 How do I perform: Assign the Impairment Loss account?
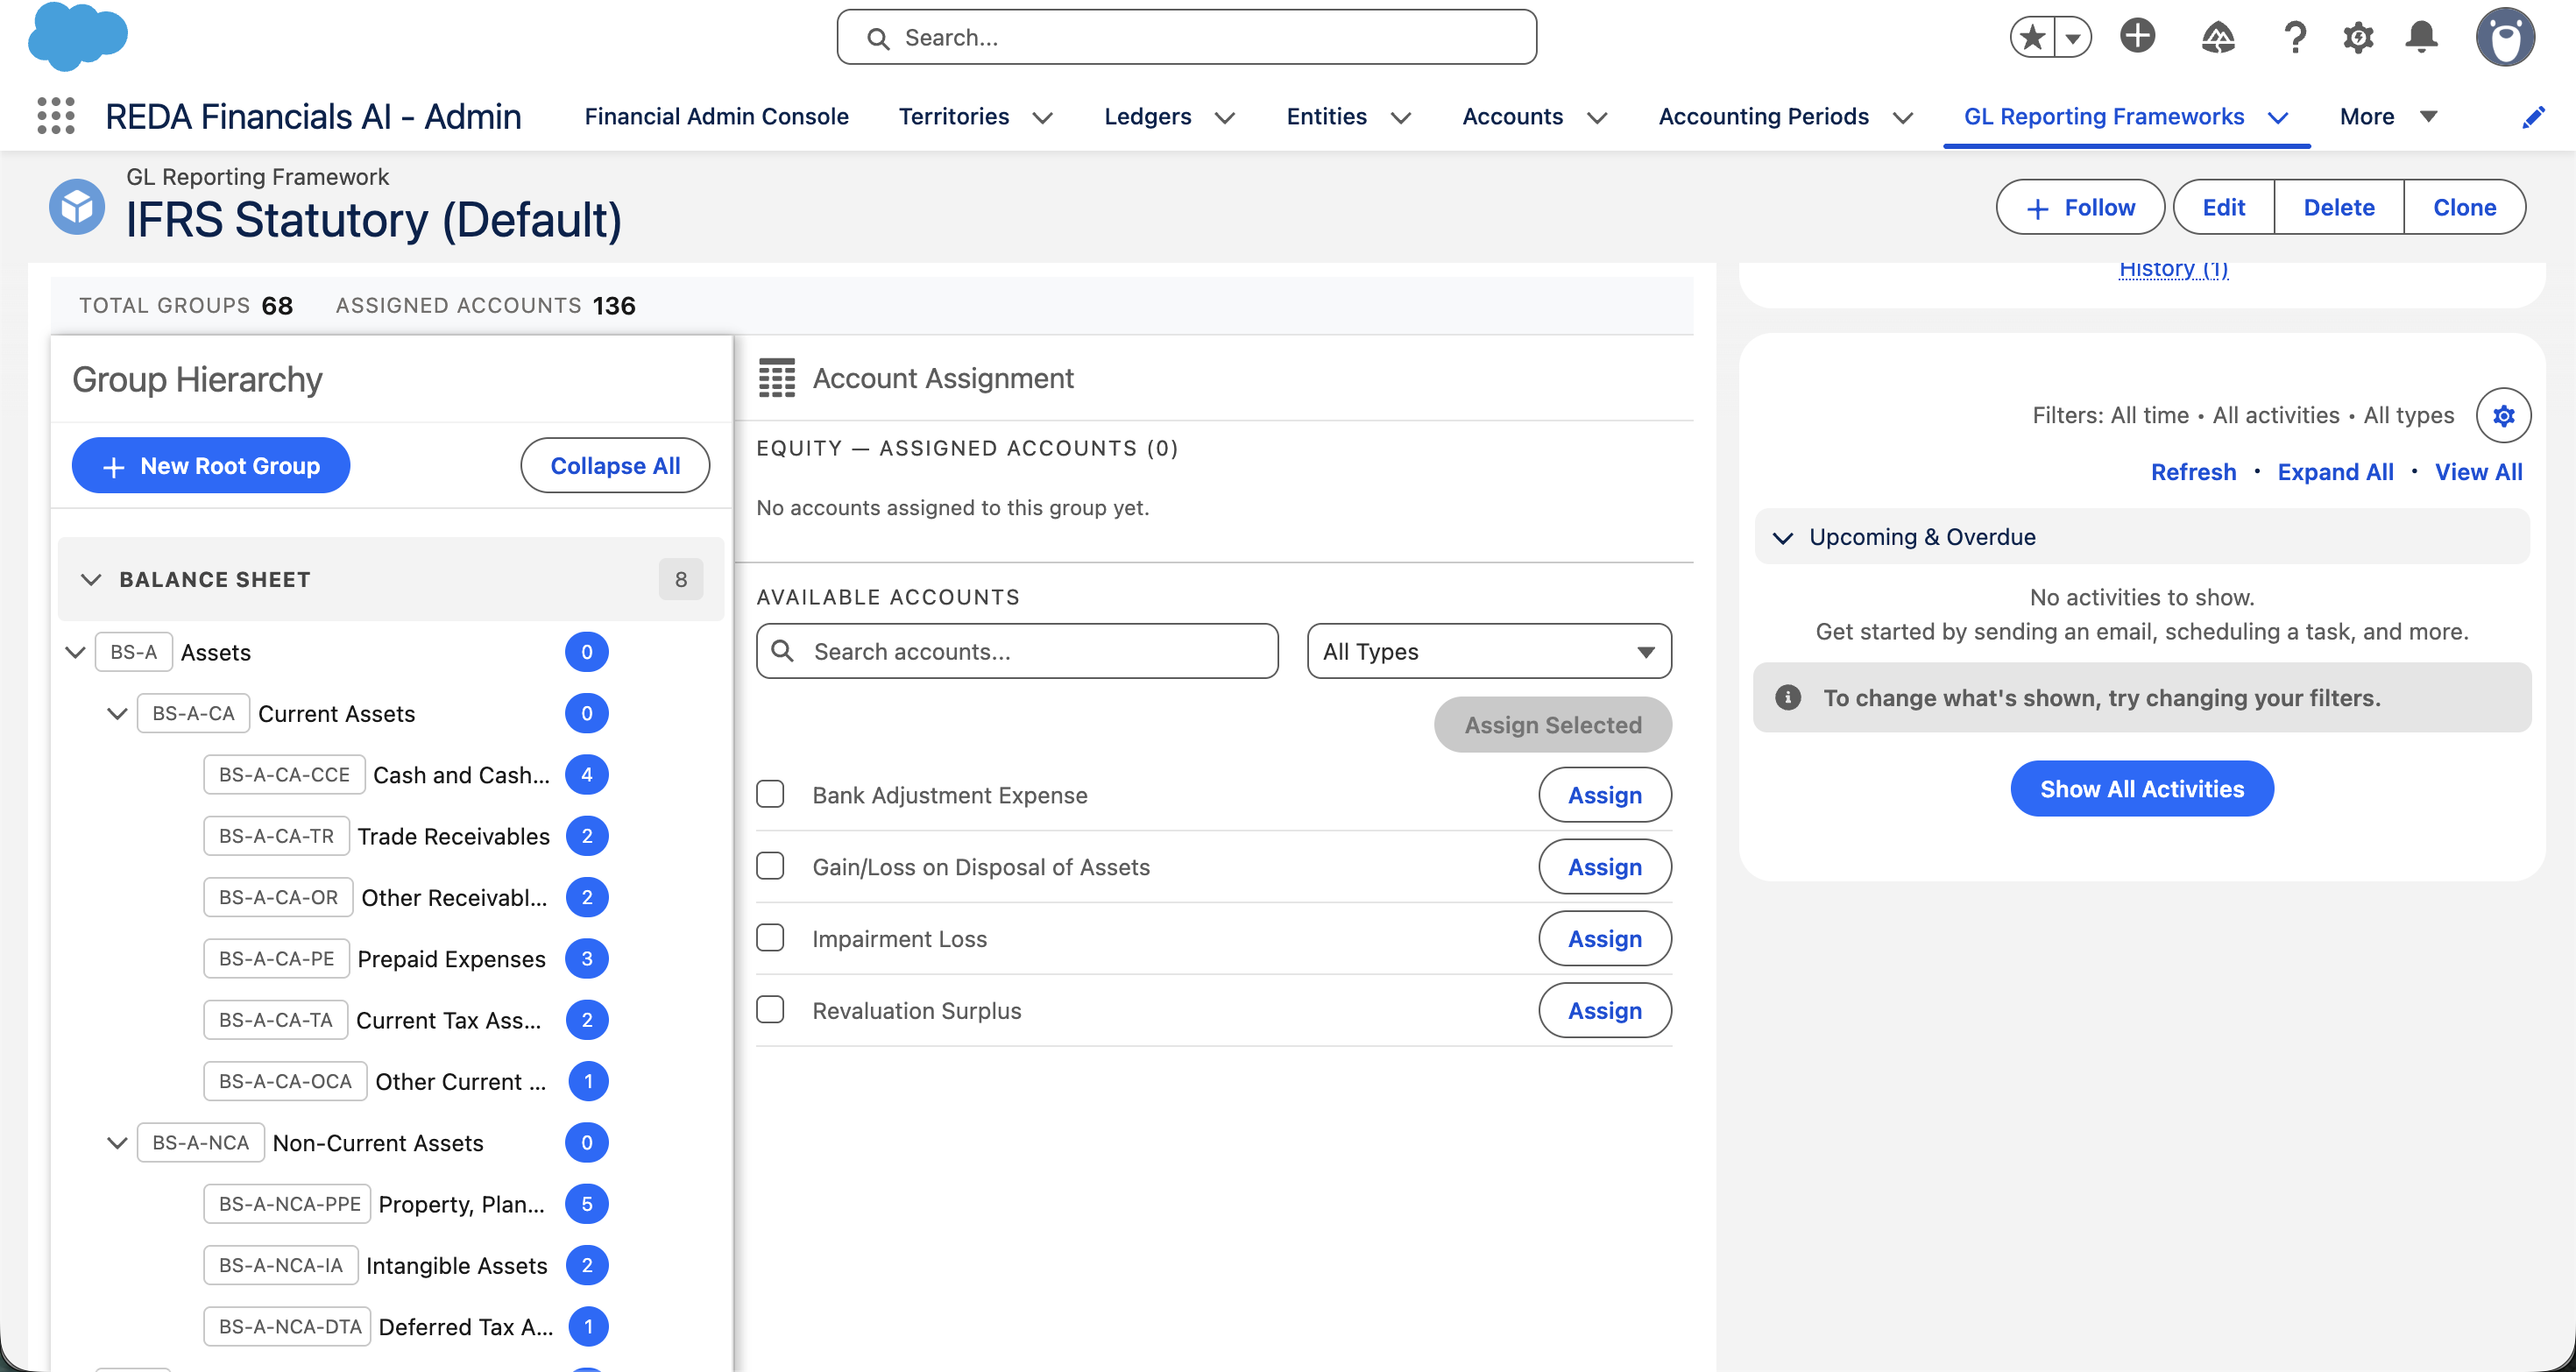(1604, 938)
